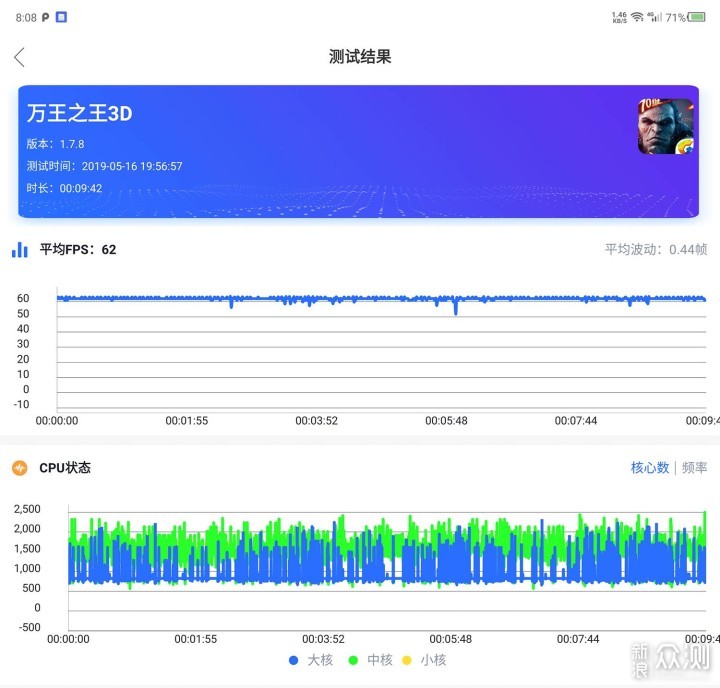Tap the 版本: 1.7.8 version text
The image size is (720, 688).
[x=55, y=144]
